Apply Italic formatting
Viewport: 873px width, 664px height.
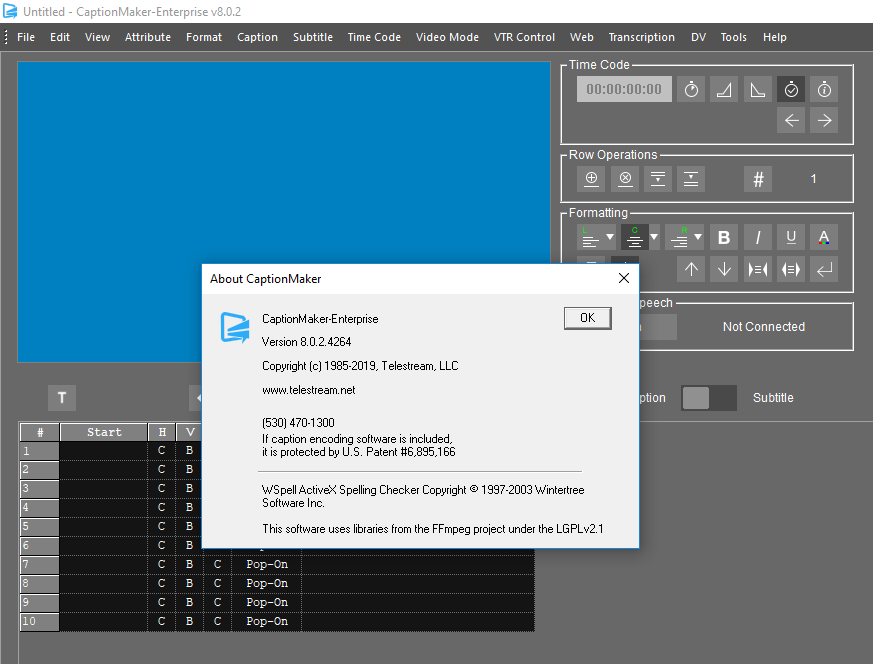pos(757,237)
